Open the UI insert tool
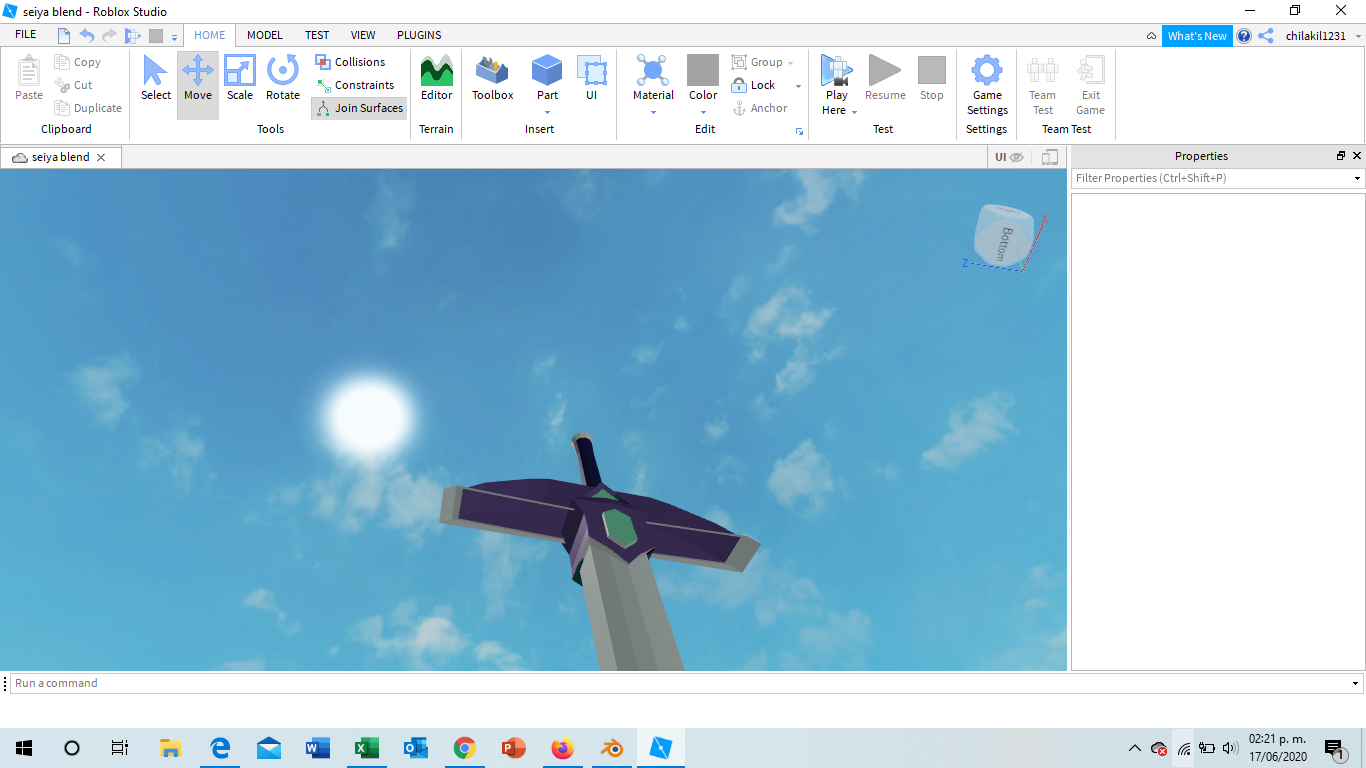Viewport: 1366px width, 768px height. (591, 78)
